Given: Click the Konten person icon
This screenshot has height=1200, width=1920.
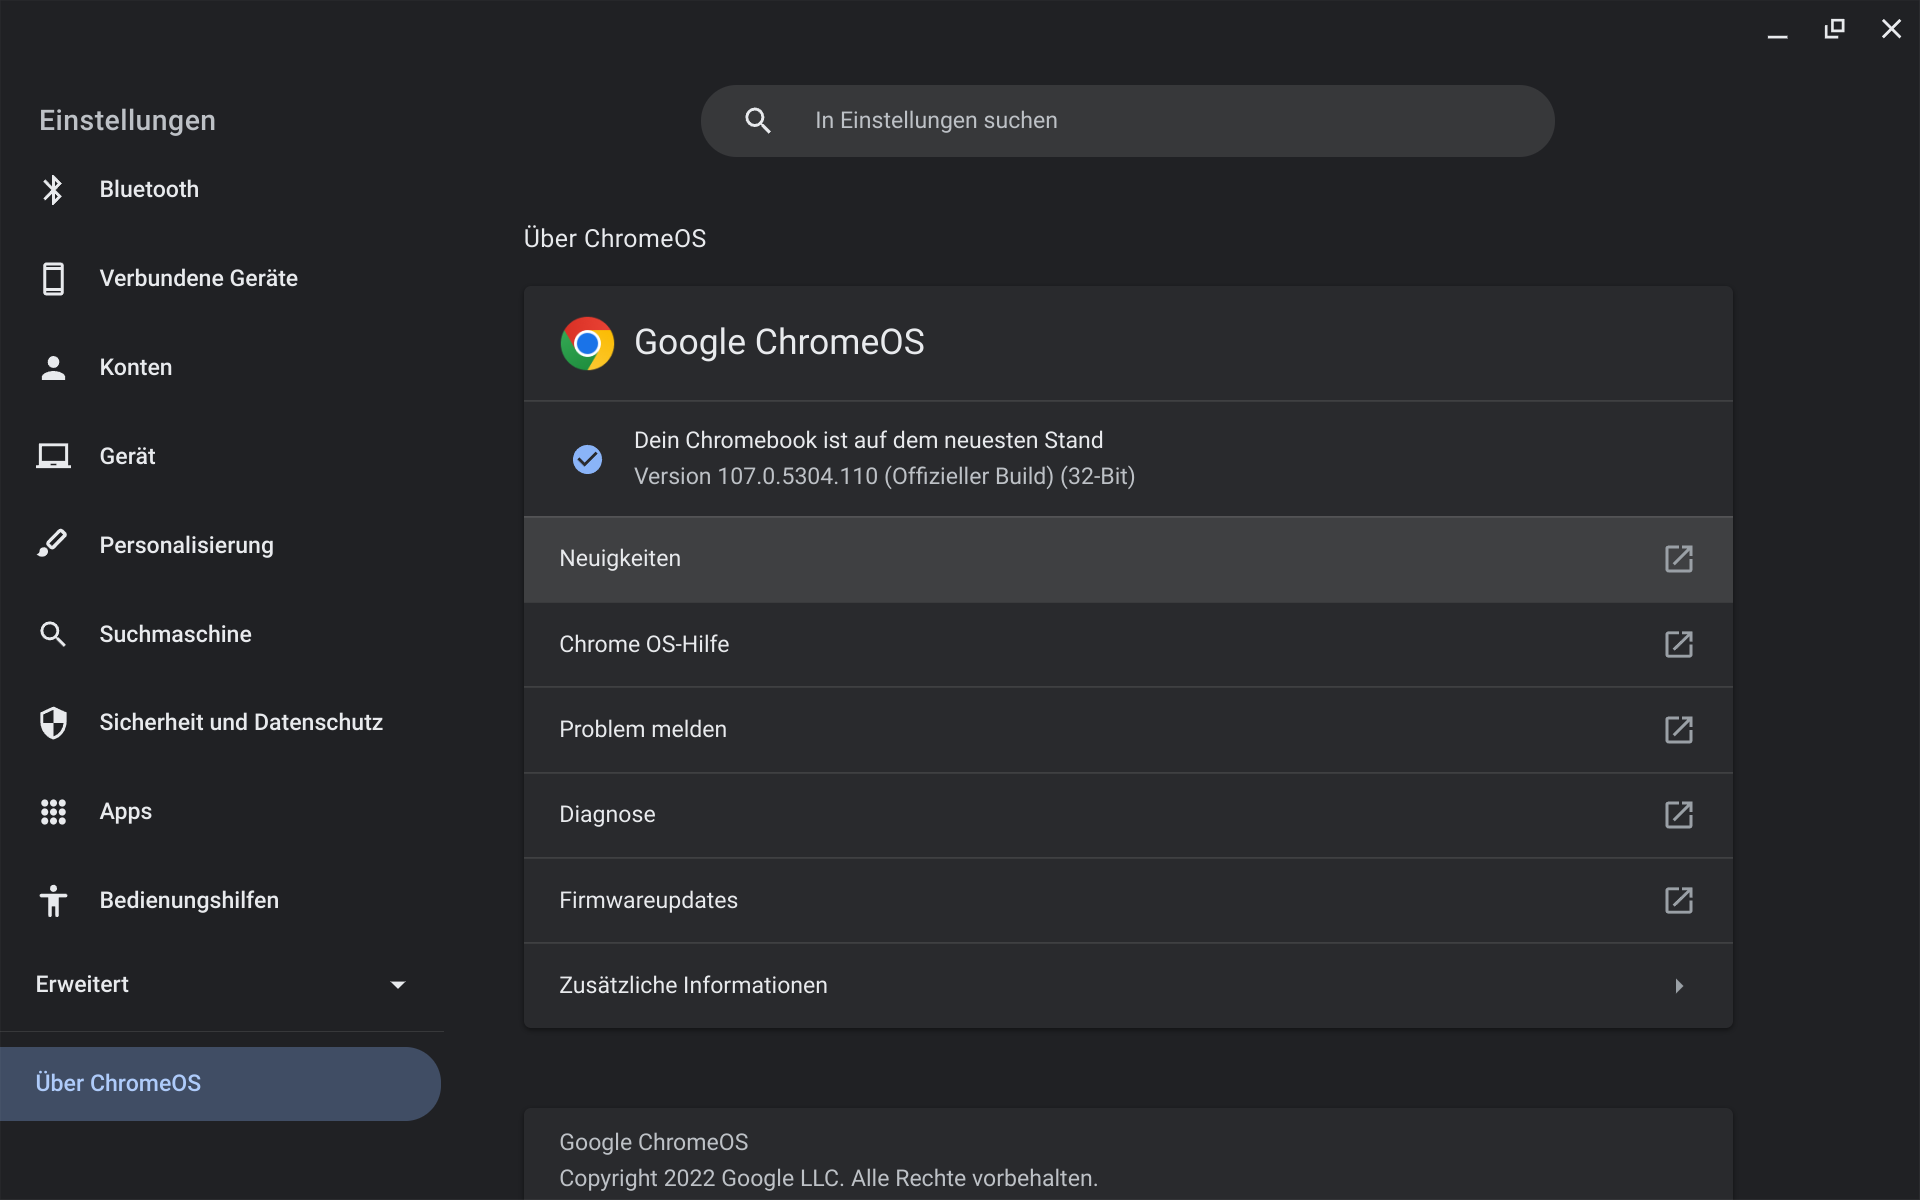Looking at the screenshot, I should (53, 368).
